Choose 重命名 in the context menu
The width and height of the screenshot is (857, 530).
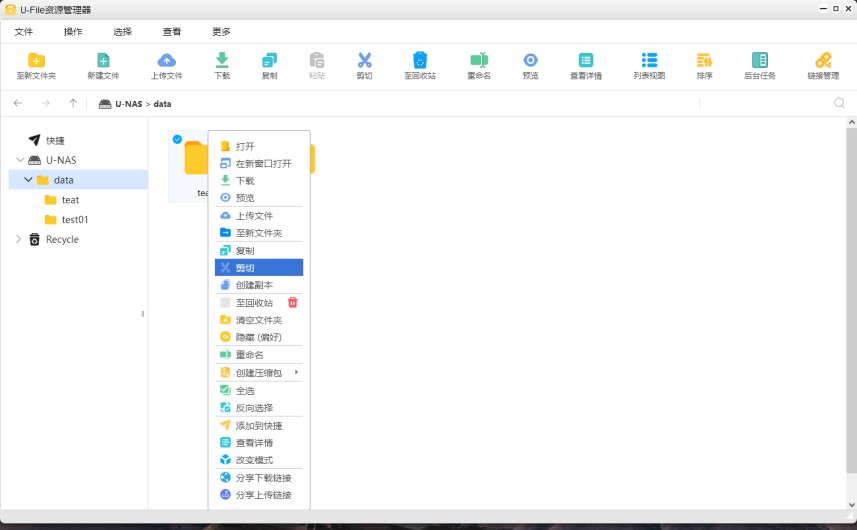pos(259,355)
